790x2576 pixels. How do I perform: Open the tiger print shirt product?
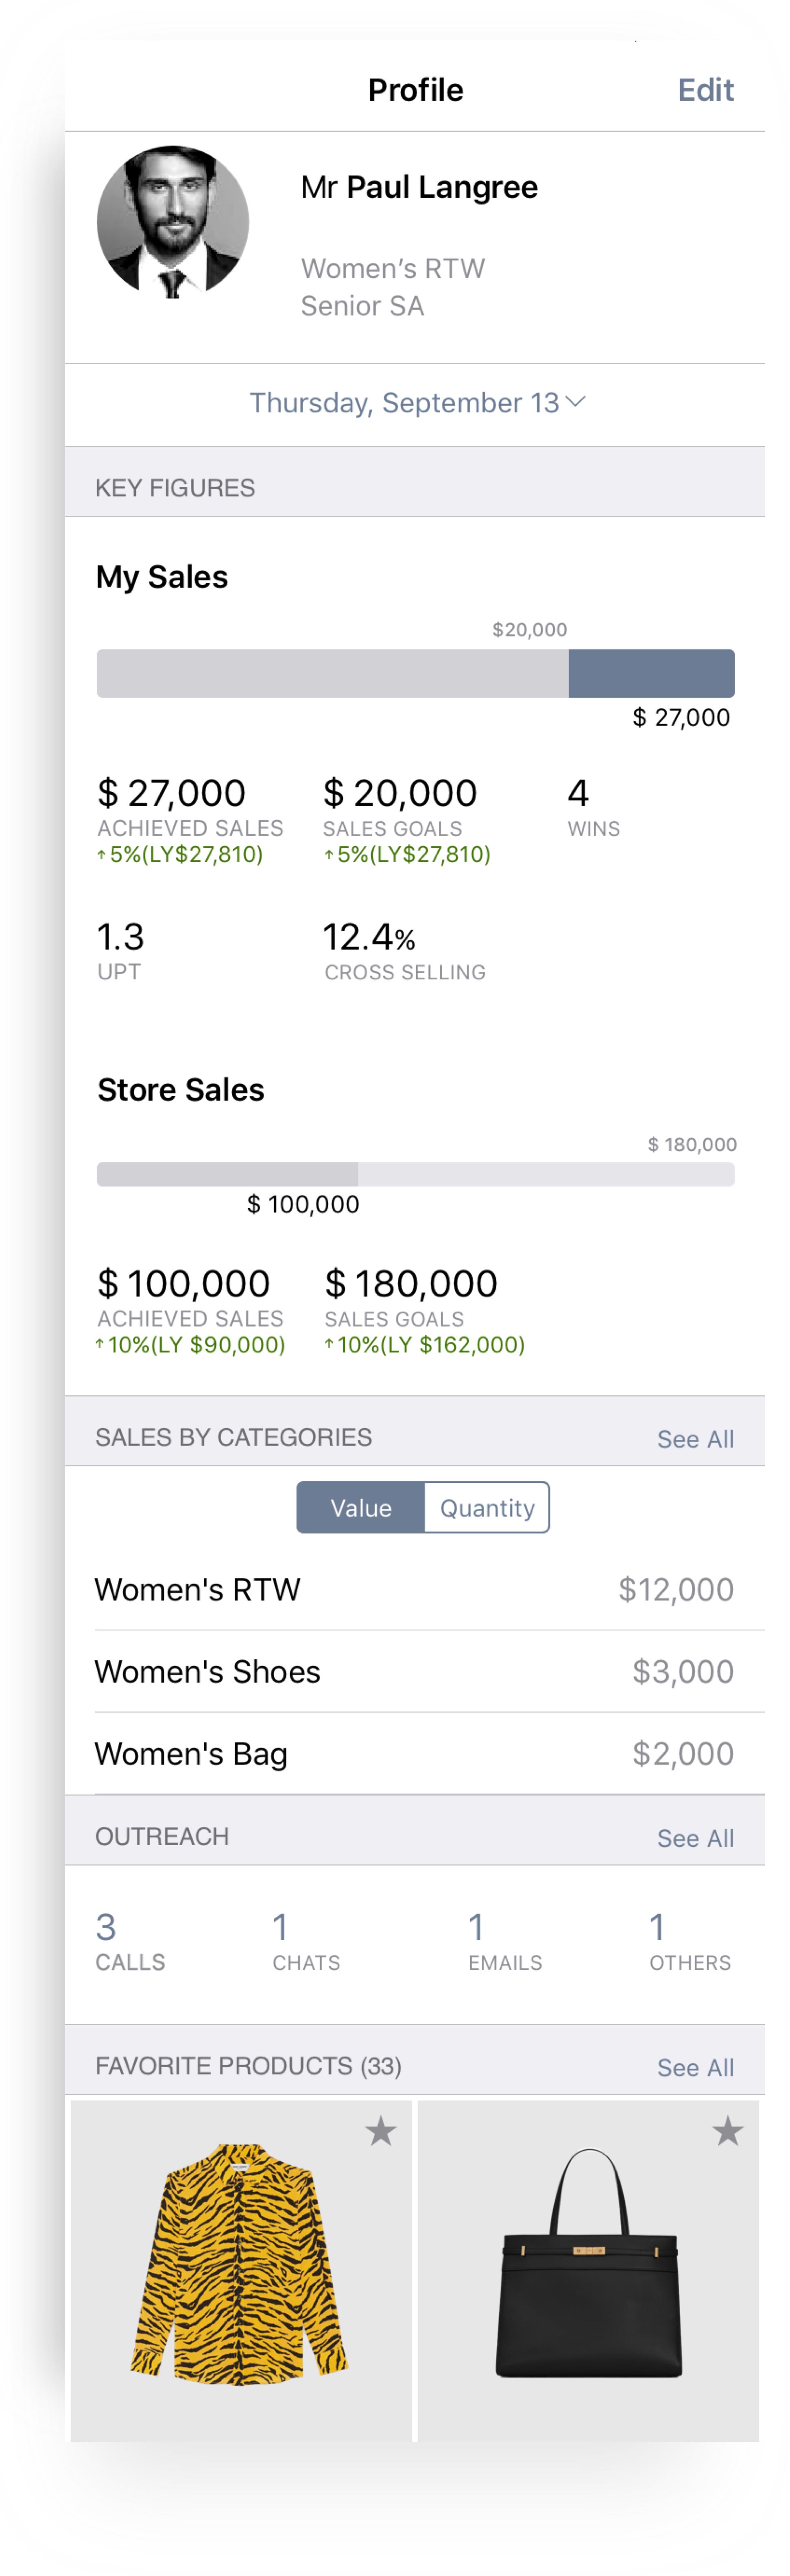coord(241,2270)
